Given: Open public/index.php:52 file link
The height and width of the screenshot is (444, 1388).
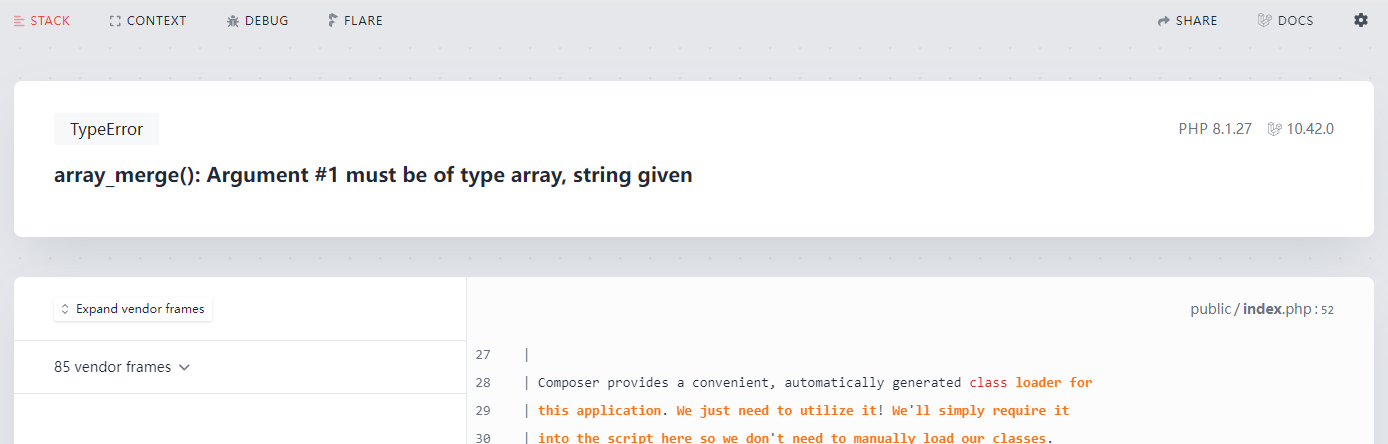Looking at the screenshot, I should click(1262, 309).
